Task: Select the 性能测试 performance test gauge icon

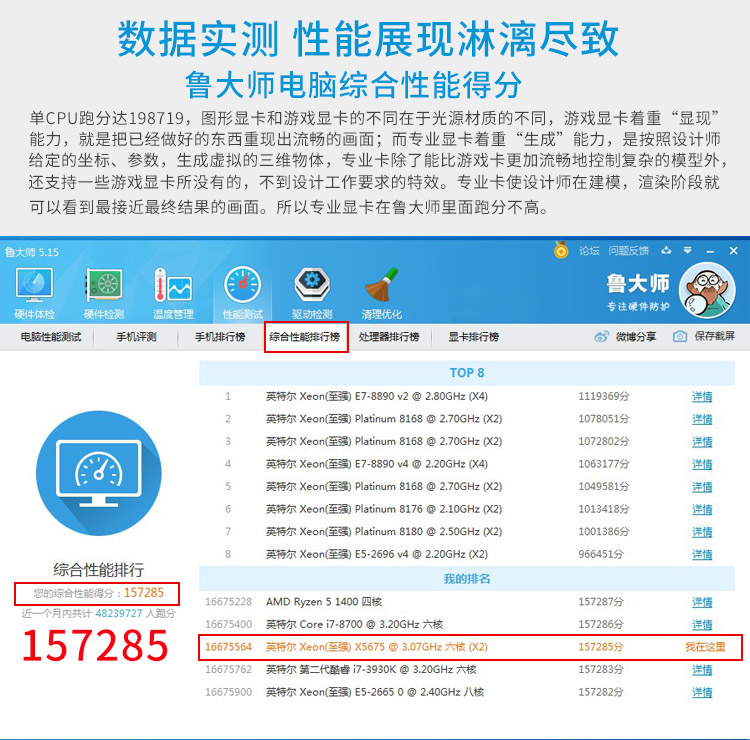Action: [x=243, y=285]
